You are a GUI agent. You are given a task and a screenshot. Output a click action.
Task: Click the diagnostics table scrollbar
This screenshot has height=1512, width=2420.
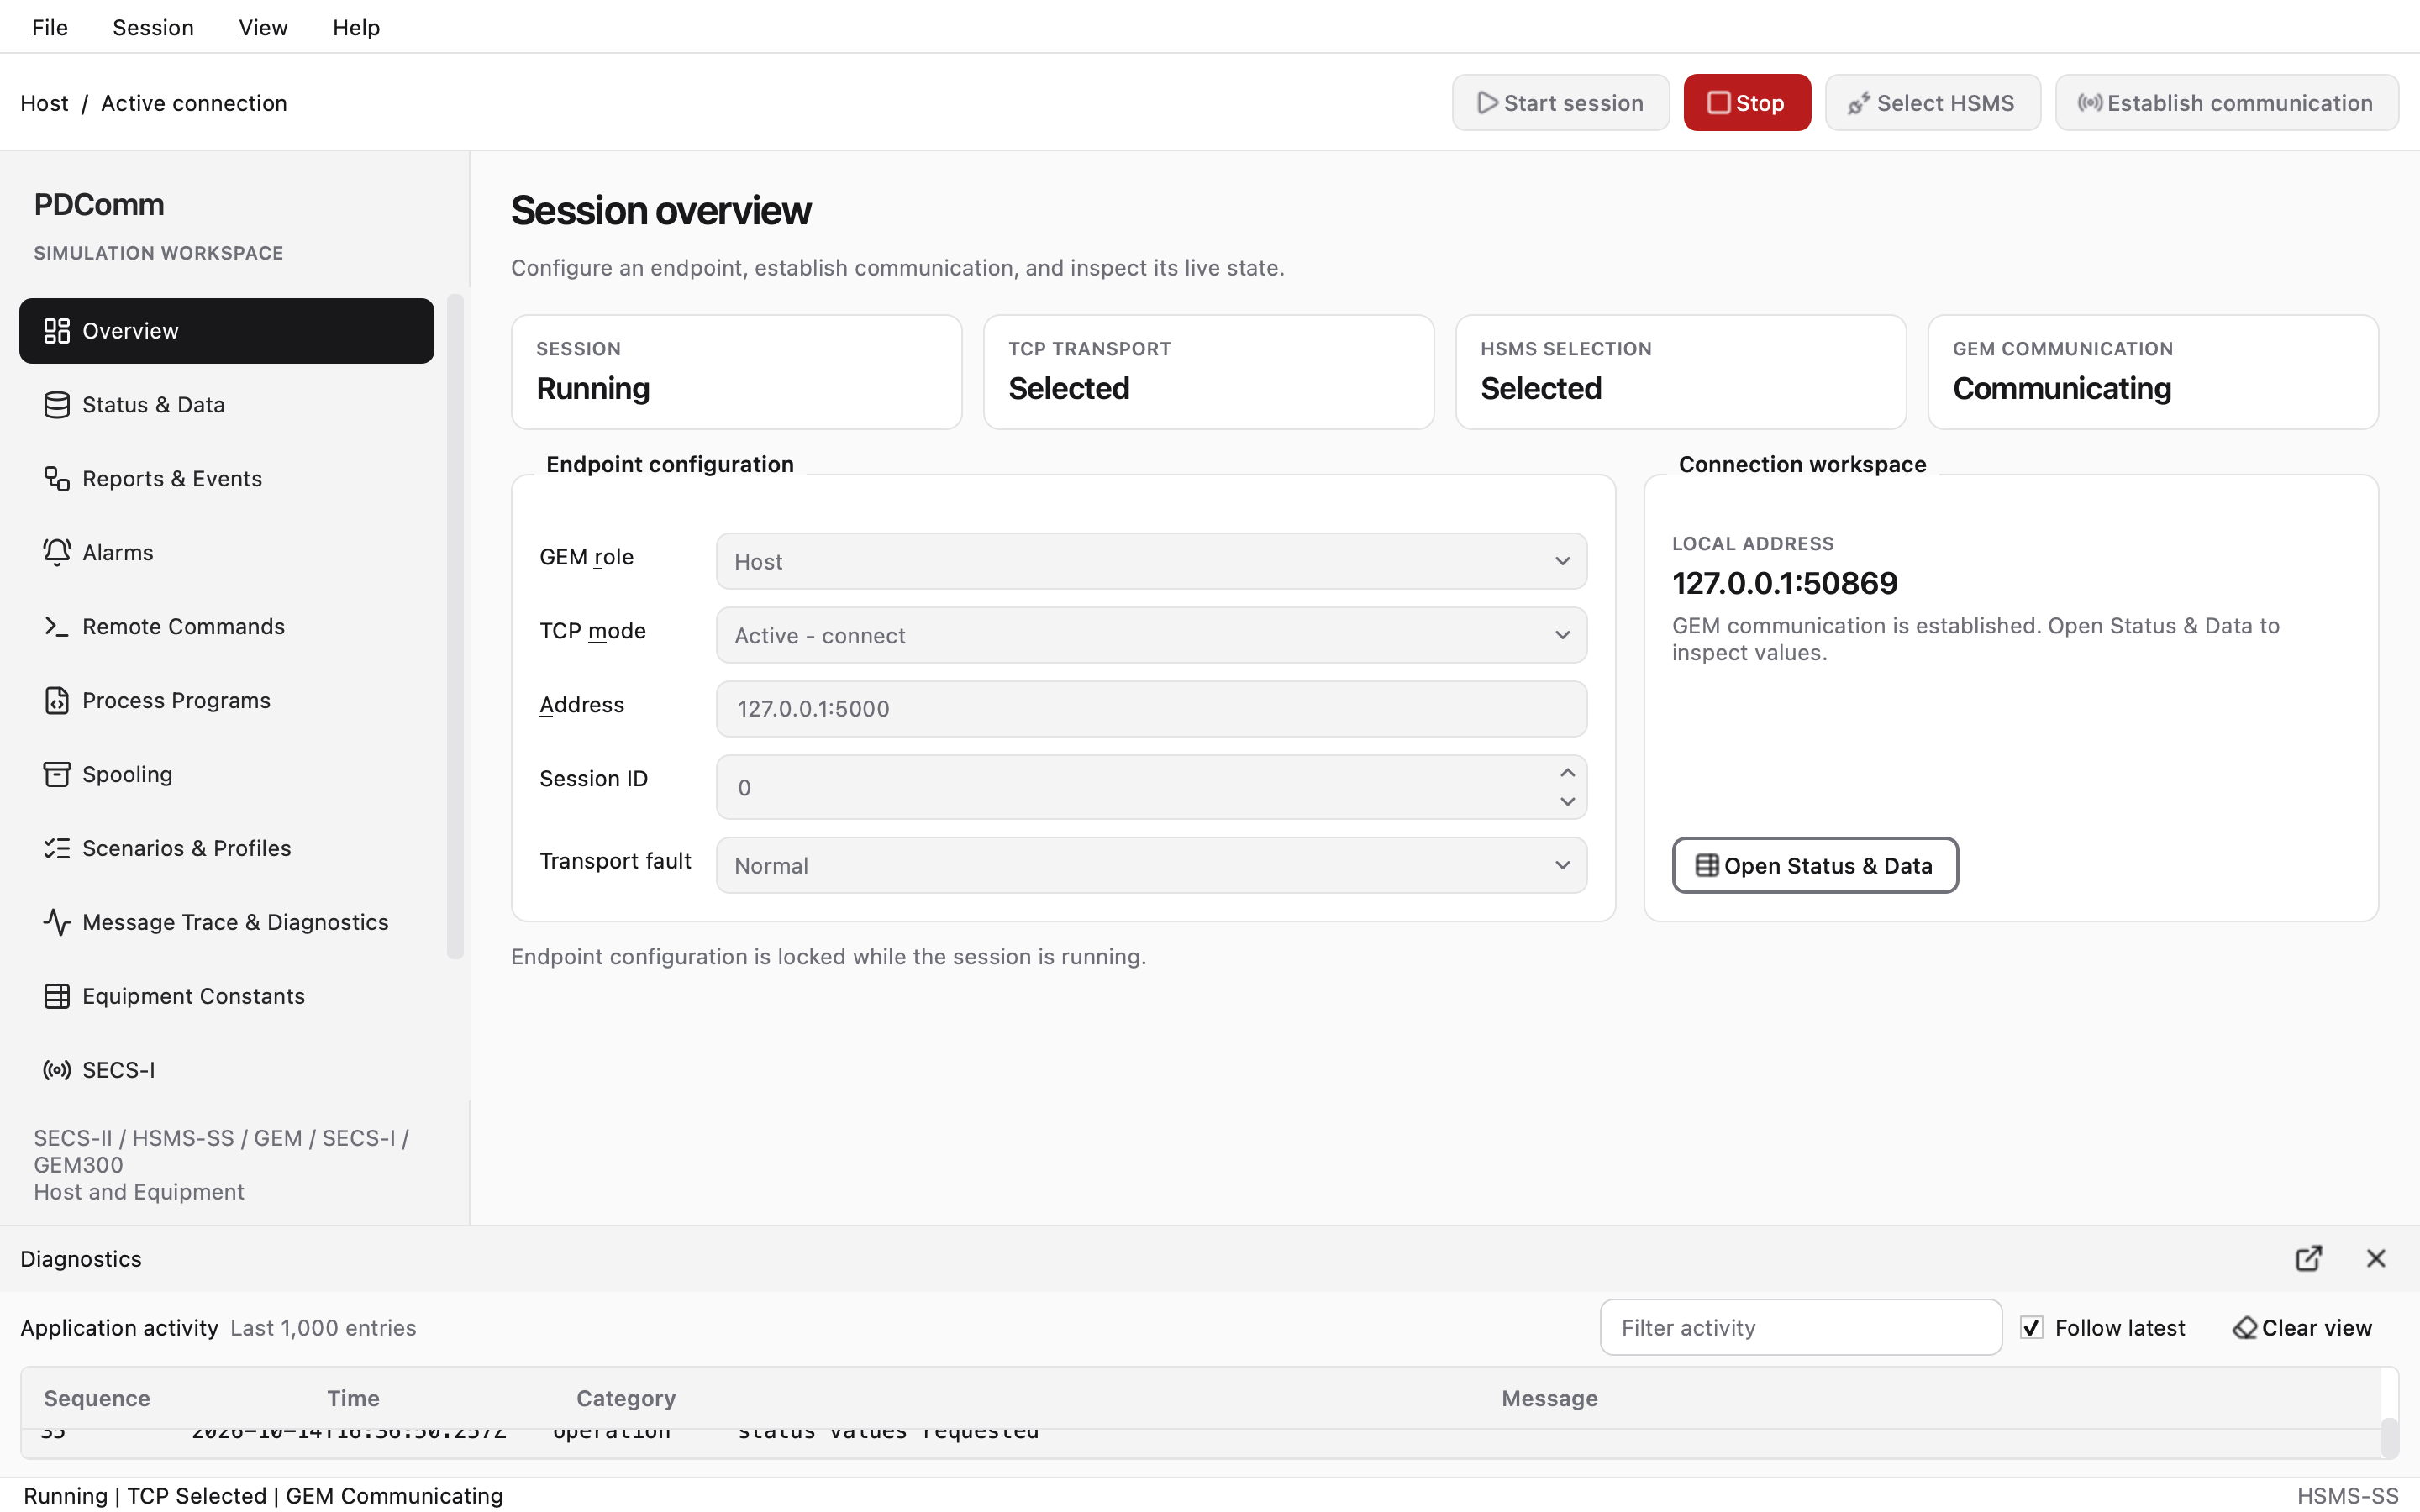click(x=2389, y=1437)
